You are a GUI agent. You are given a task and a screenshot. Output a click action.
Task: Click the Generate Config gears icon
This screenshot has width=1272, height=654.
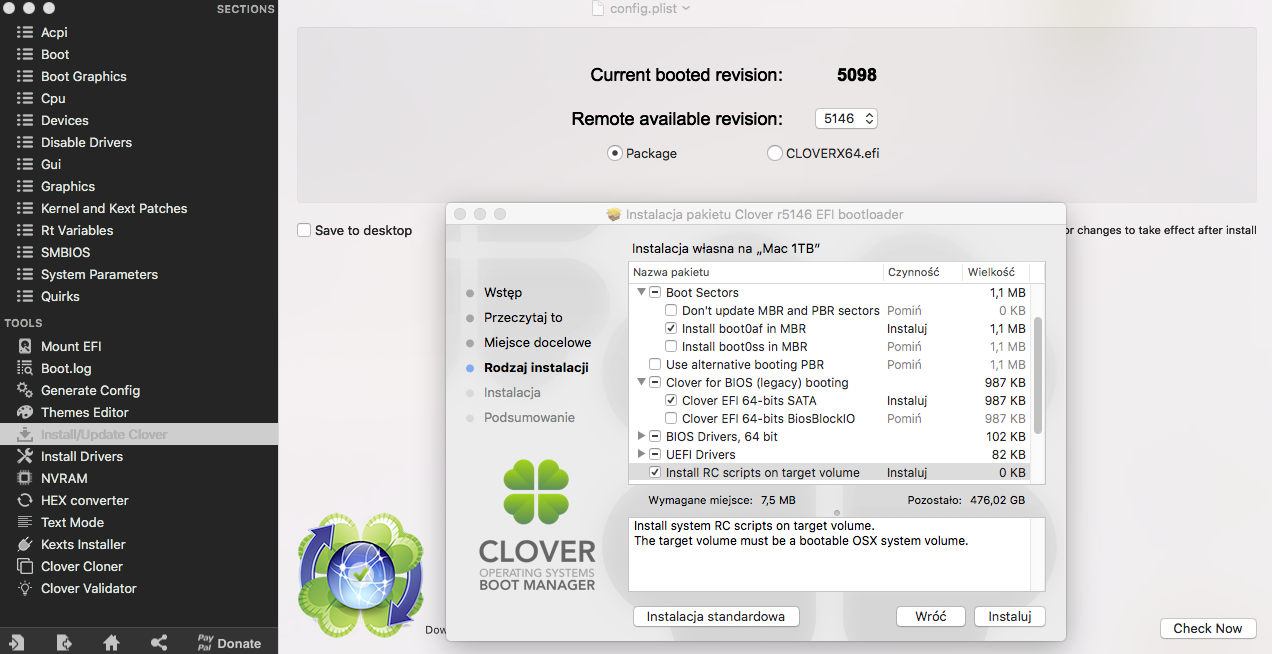(25, 390)
